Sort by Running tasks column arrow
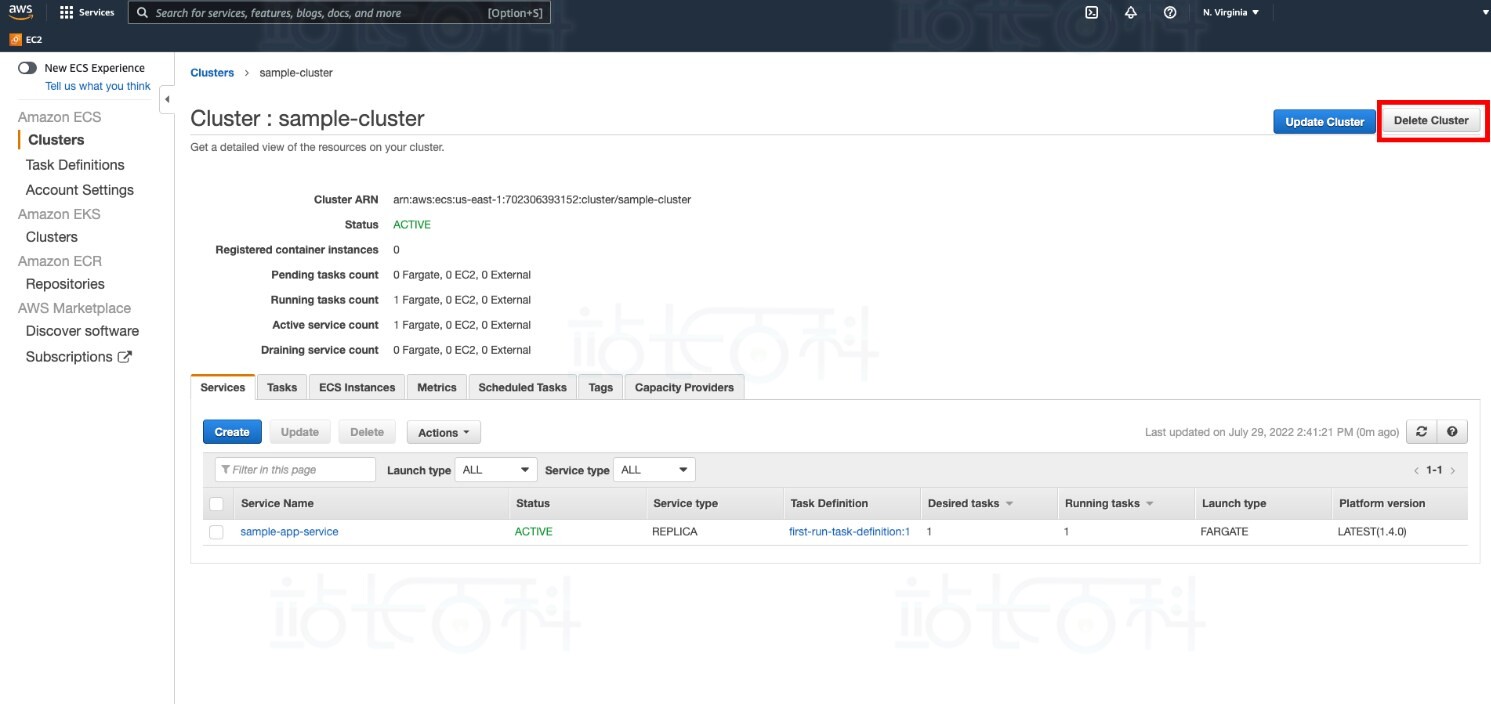 click(x=1150, y=504)
